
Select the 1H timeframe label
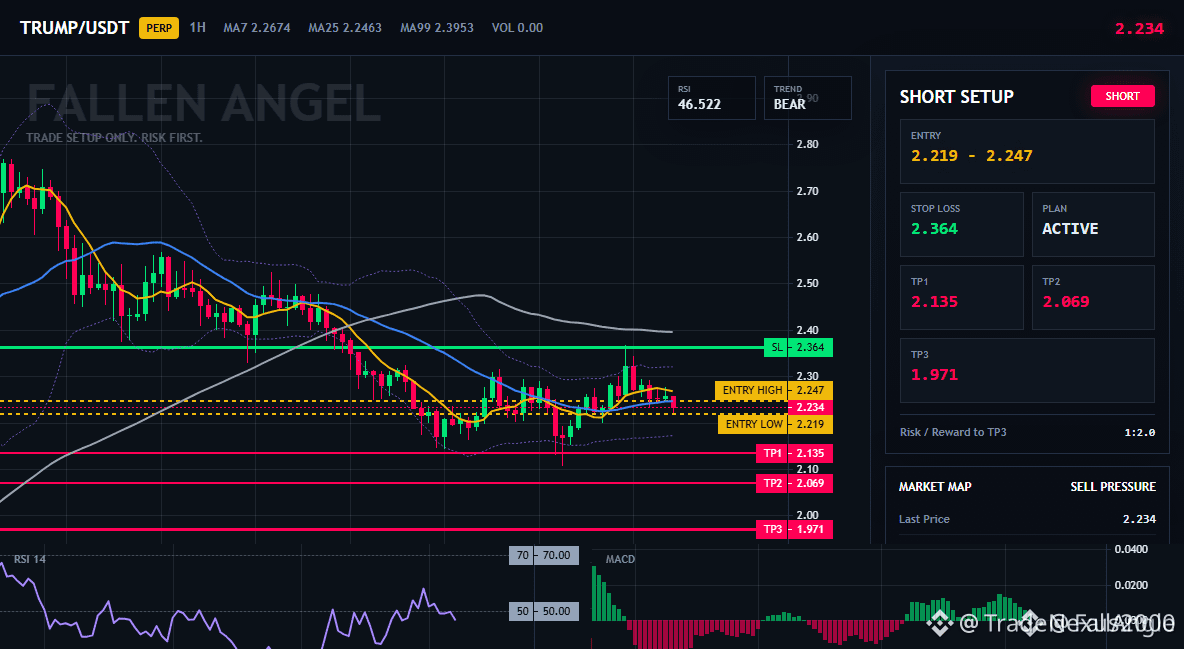pyautogui.click(x=197, y=27)
